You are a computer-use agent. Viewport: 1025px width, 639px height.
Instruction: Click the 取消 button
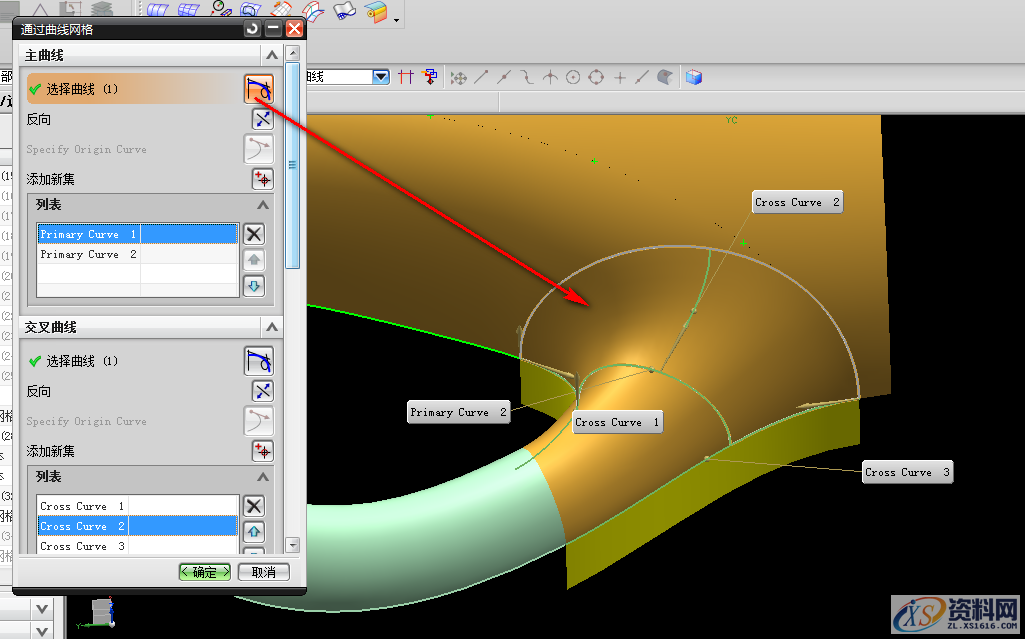(x=264, y=572)
